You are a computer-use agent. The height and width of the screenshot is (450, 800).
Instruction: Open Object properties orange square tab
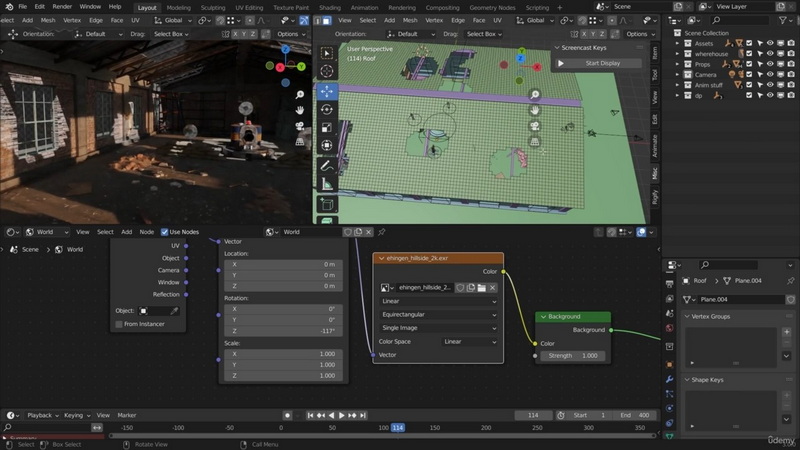(669, 364)
